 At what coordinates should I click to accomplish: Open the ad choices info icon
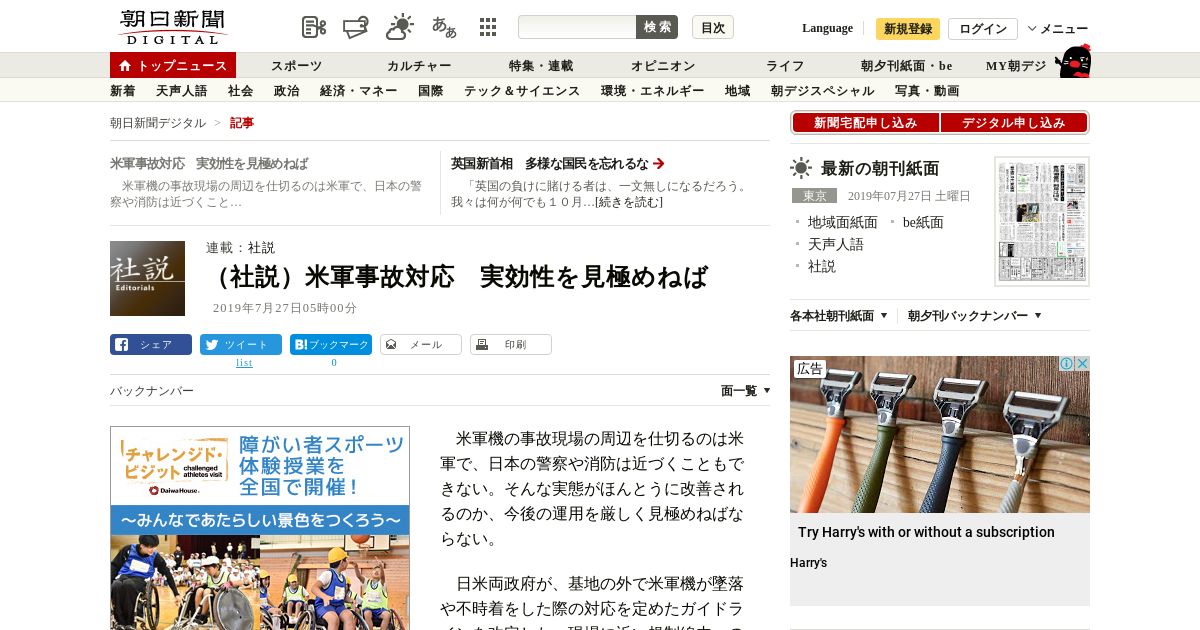pyautogui.click(x=1067, y=364)
